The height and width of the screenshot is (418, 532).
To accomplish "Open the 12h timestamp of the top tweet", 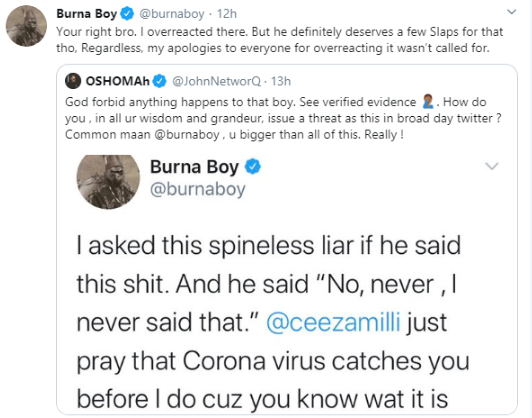I will [x=227, y=14].
